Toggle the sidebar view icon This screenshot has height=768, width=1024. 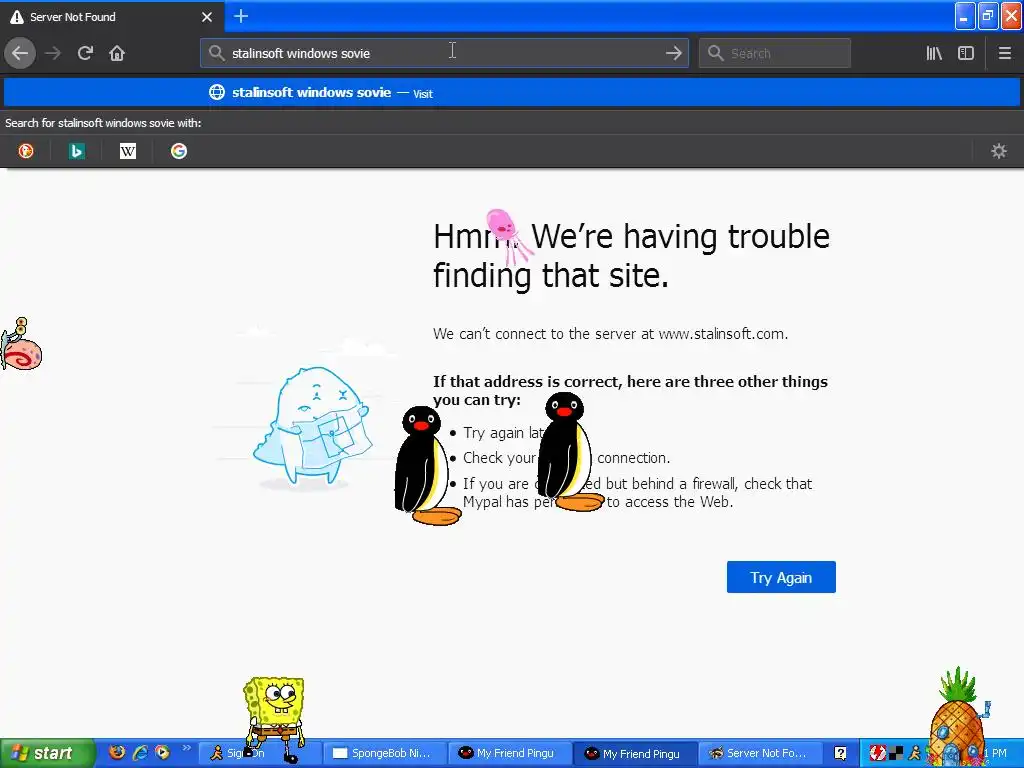[966, 53]
